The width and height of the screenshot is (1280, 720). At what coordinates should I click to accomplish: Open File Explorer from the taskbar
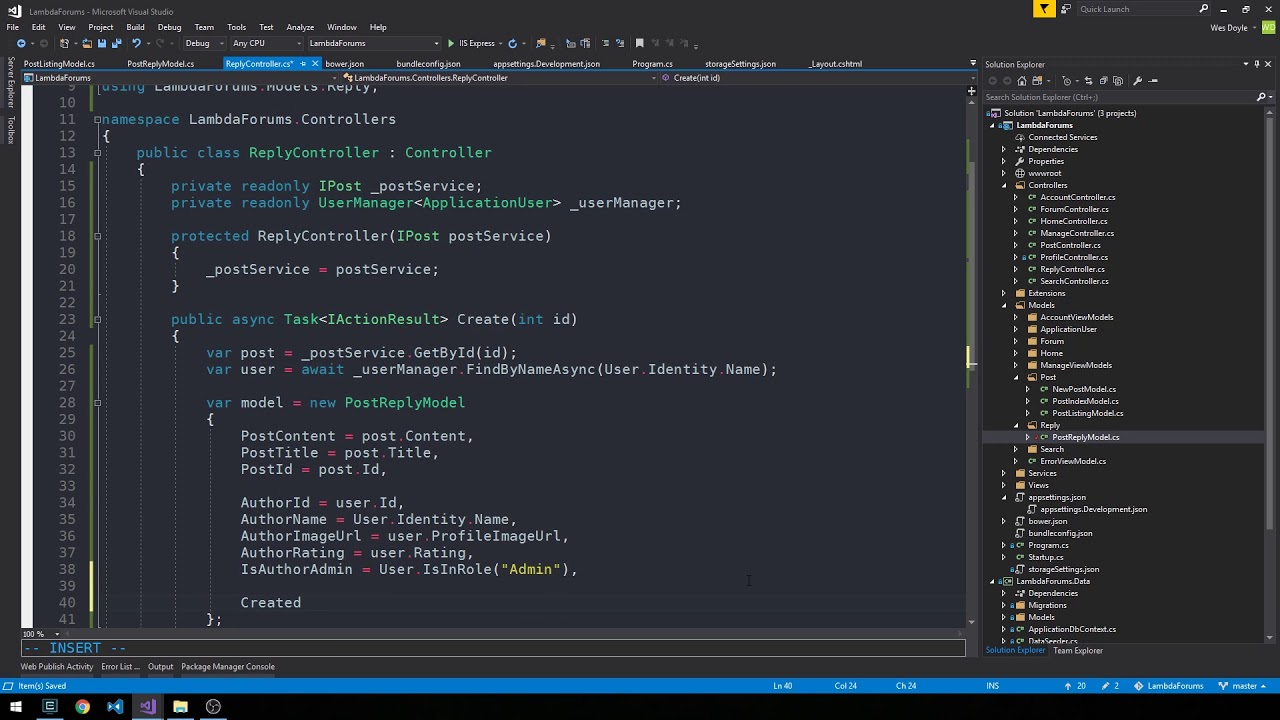[x=180, y=707]
